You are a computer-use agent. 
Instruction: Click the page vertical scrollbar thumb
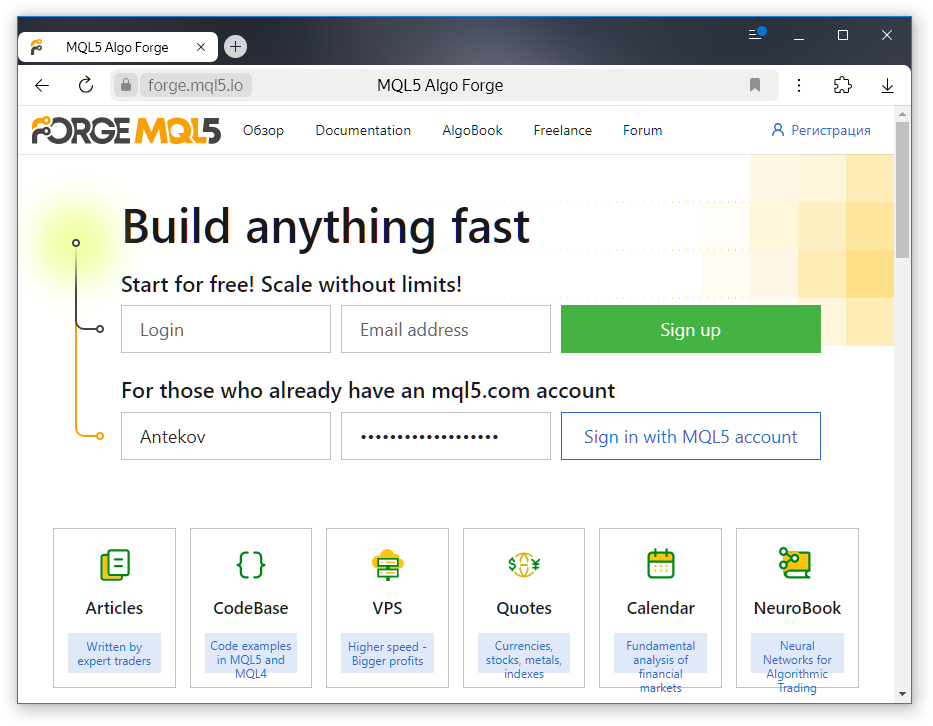click(902, 190)
